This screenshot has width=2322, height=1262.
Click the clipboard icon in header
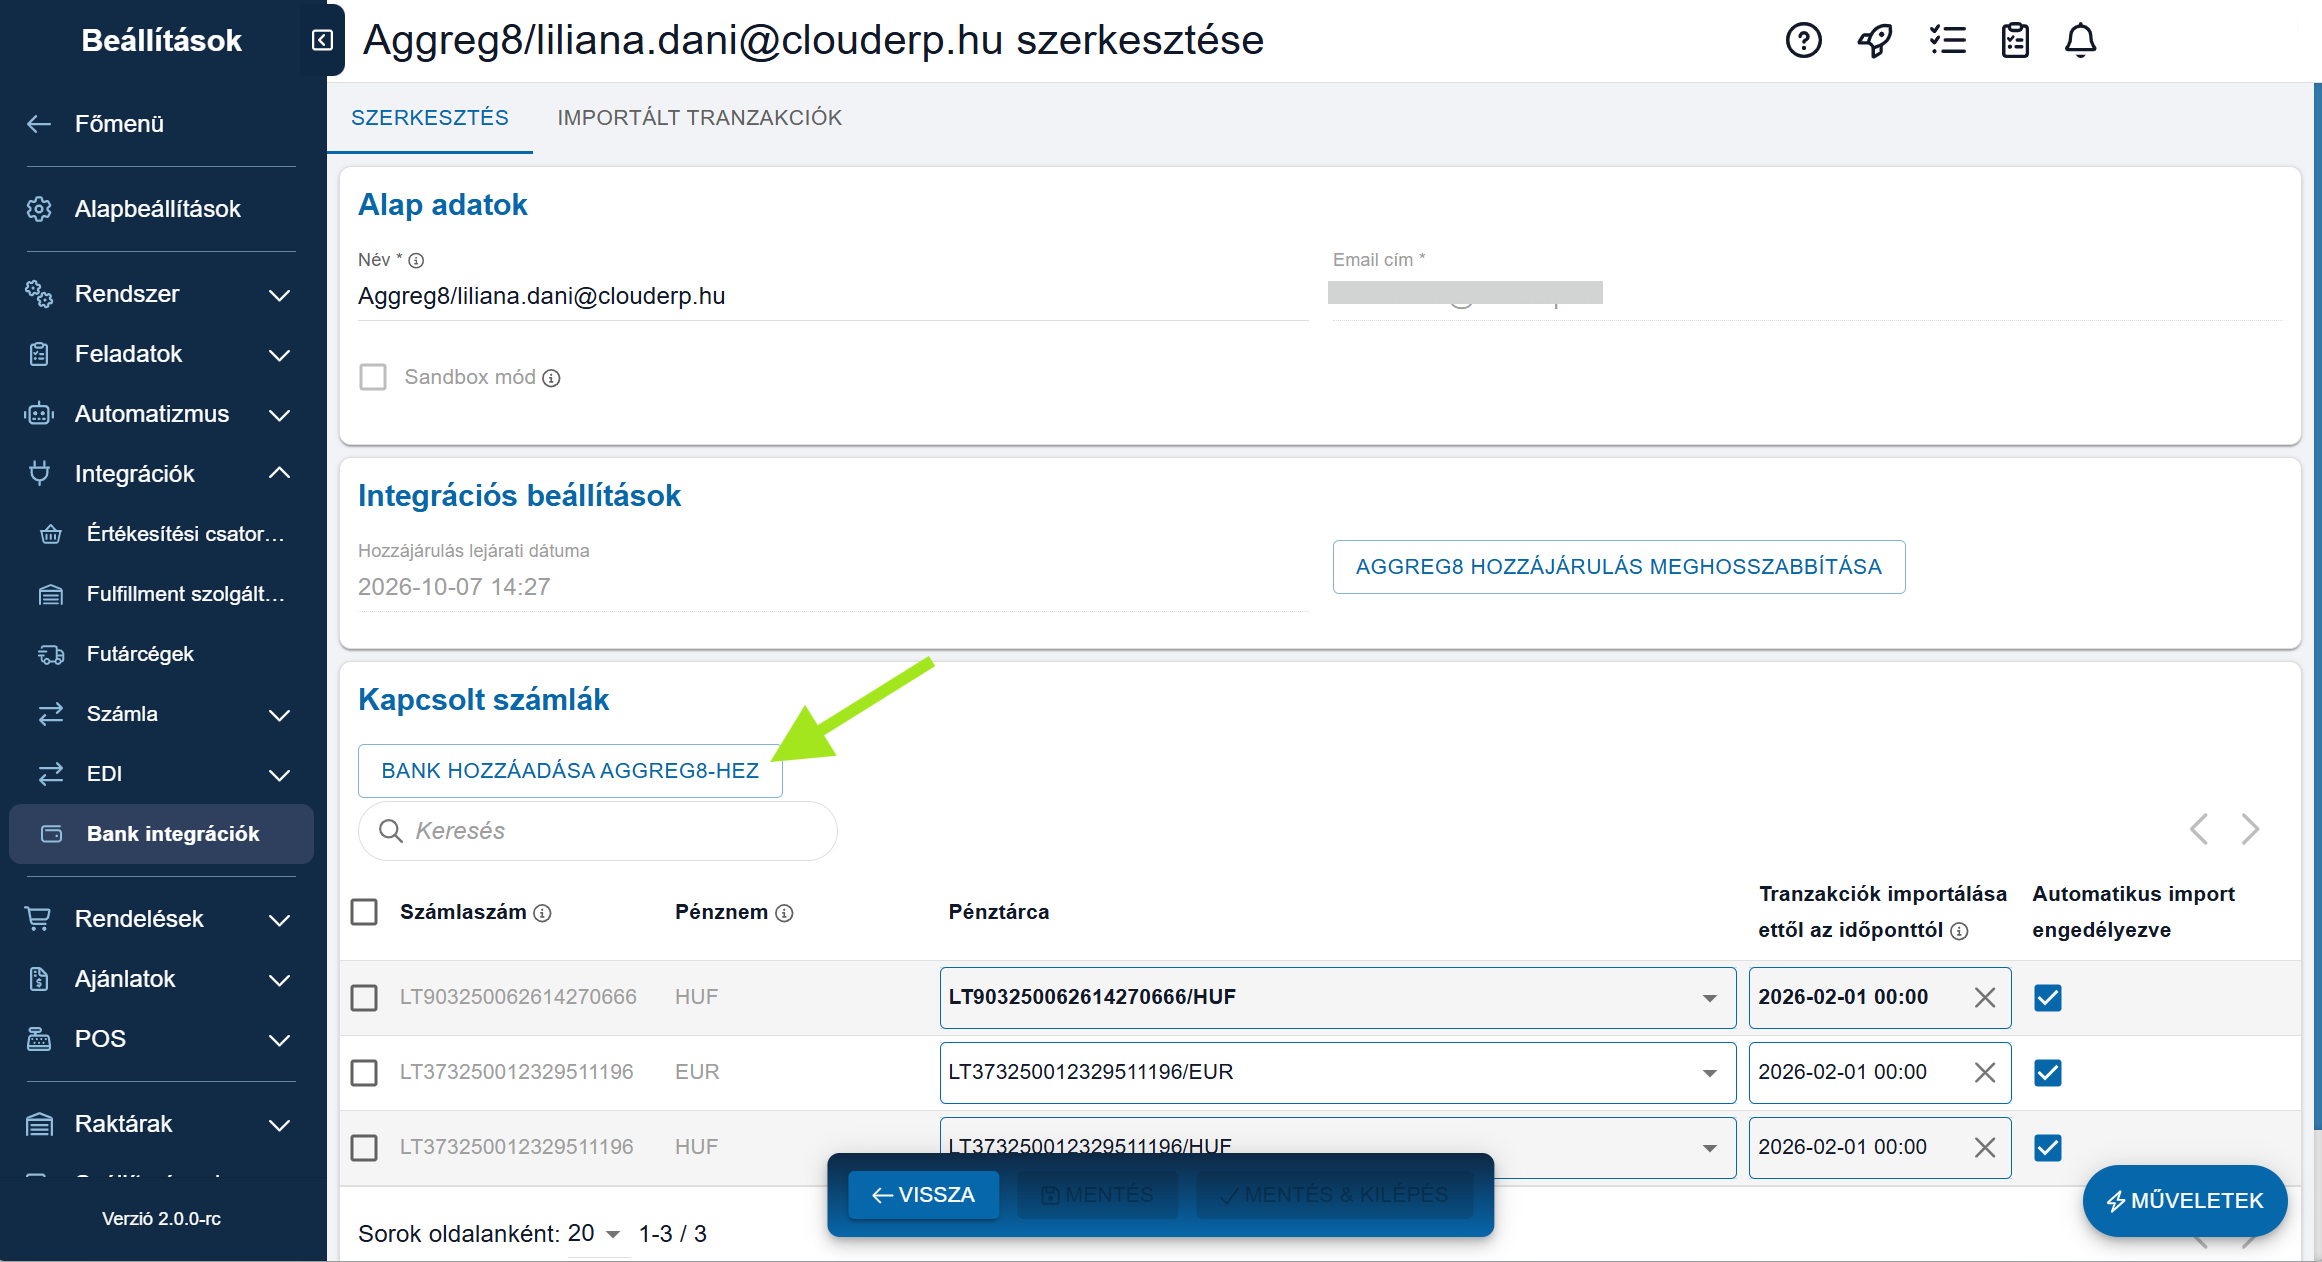(x=2015, y=41)
